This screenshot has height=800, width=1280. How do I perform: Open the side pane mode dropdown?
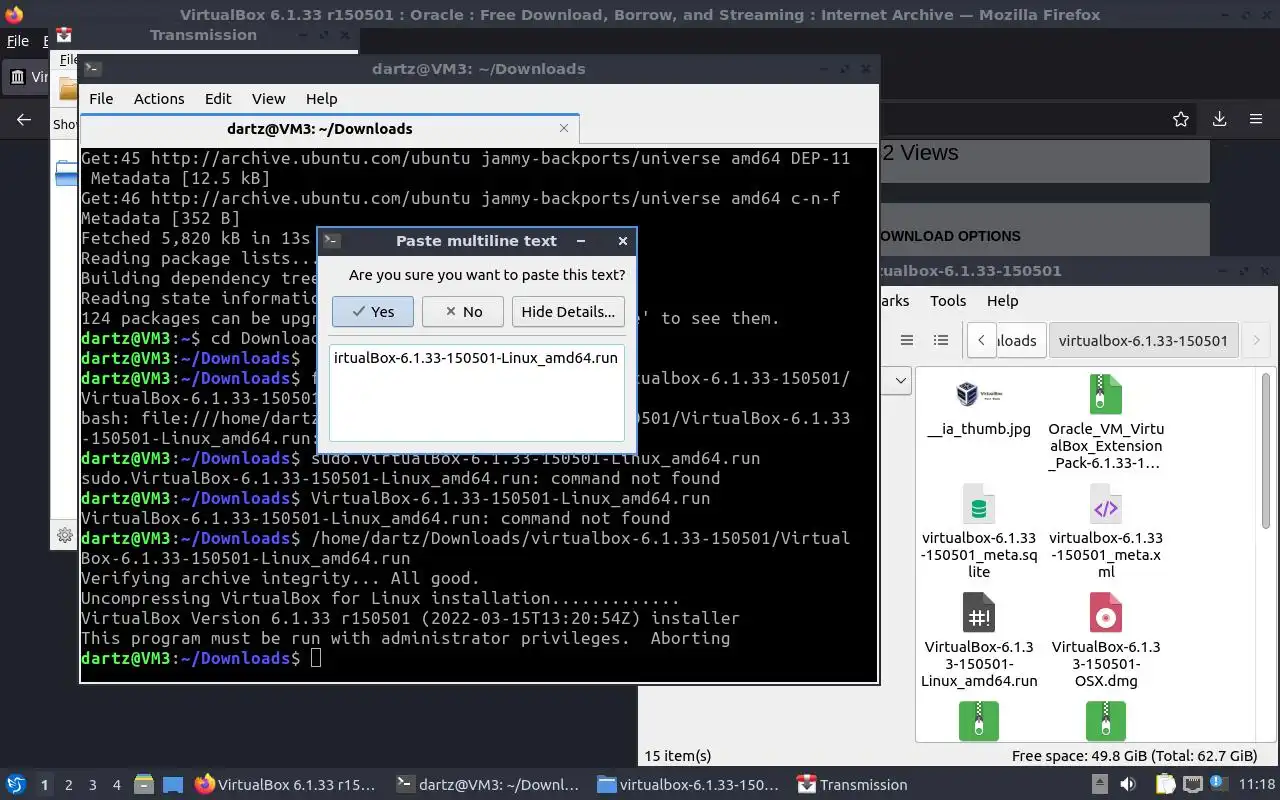tap(899, 380)
